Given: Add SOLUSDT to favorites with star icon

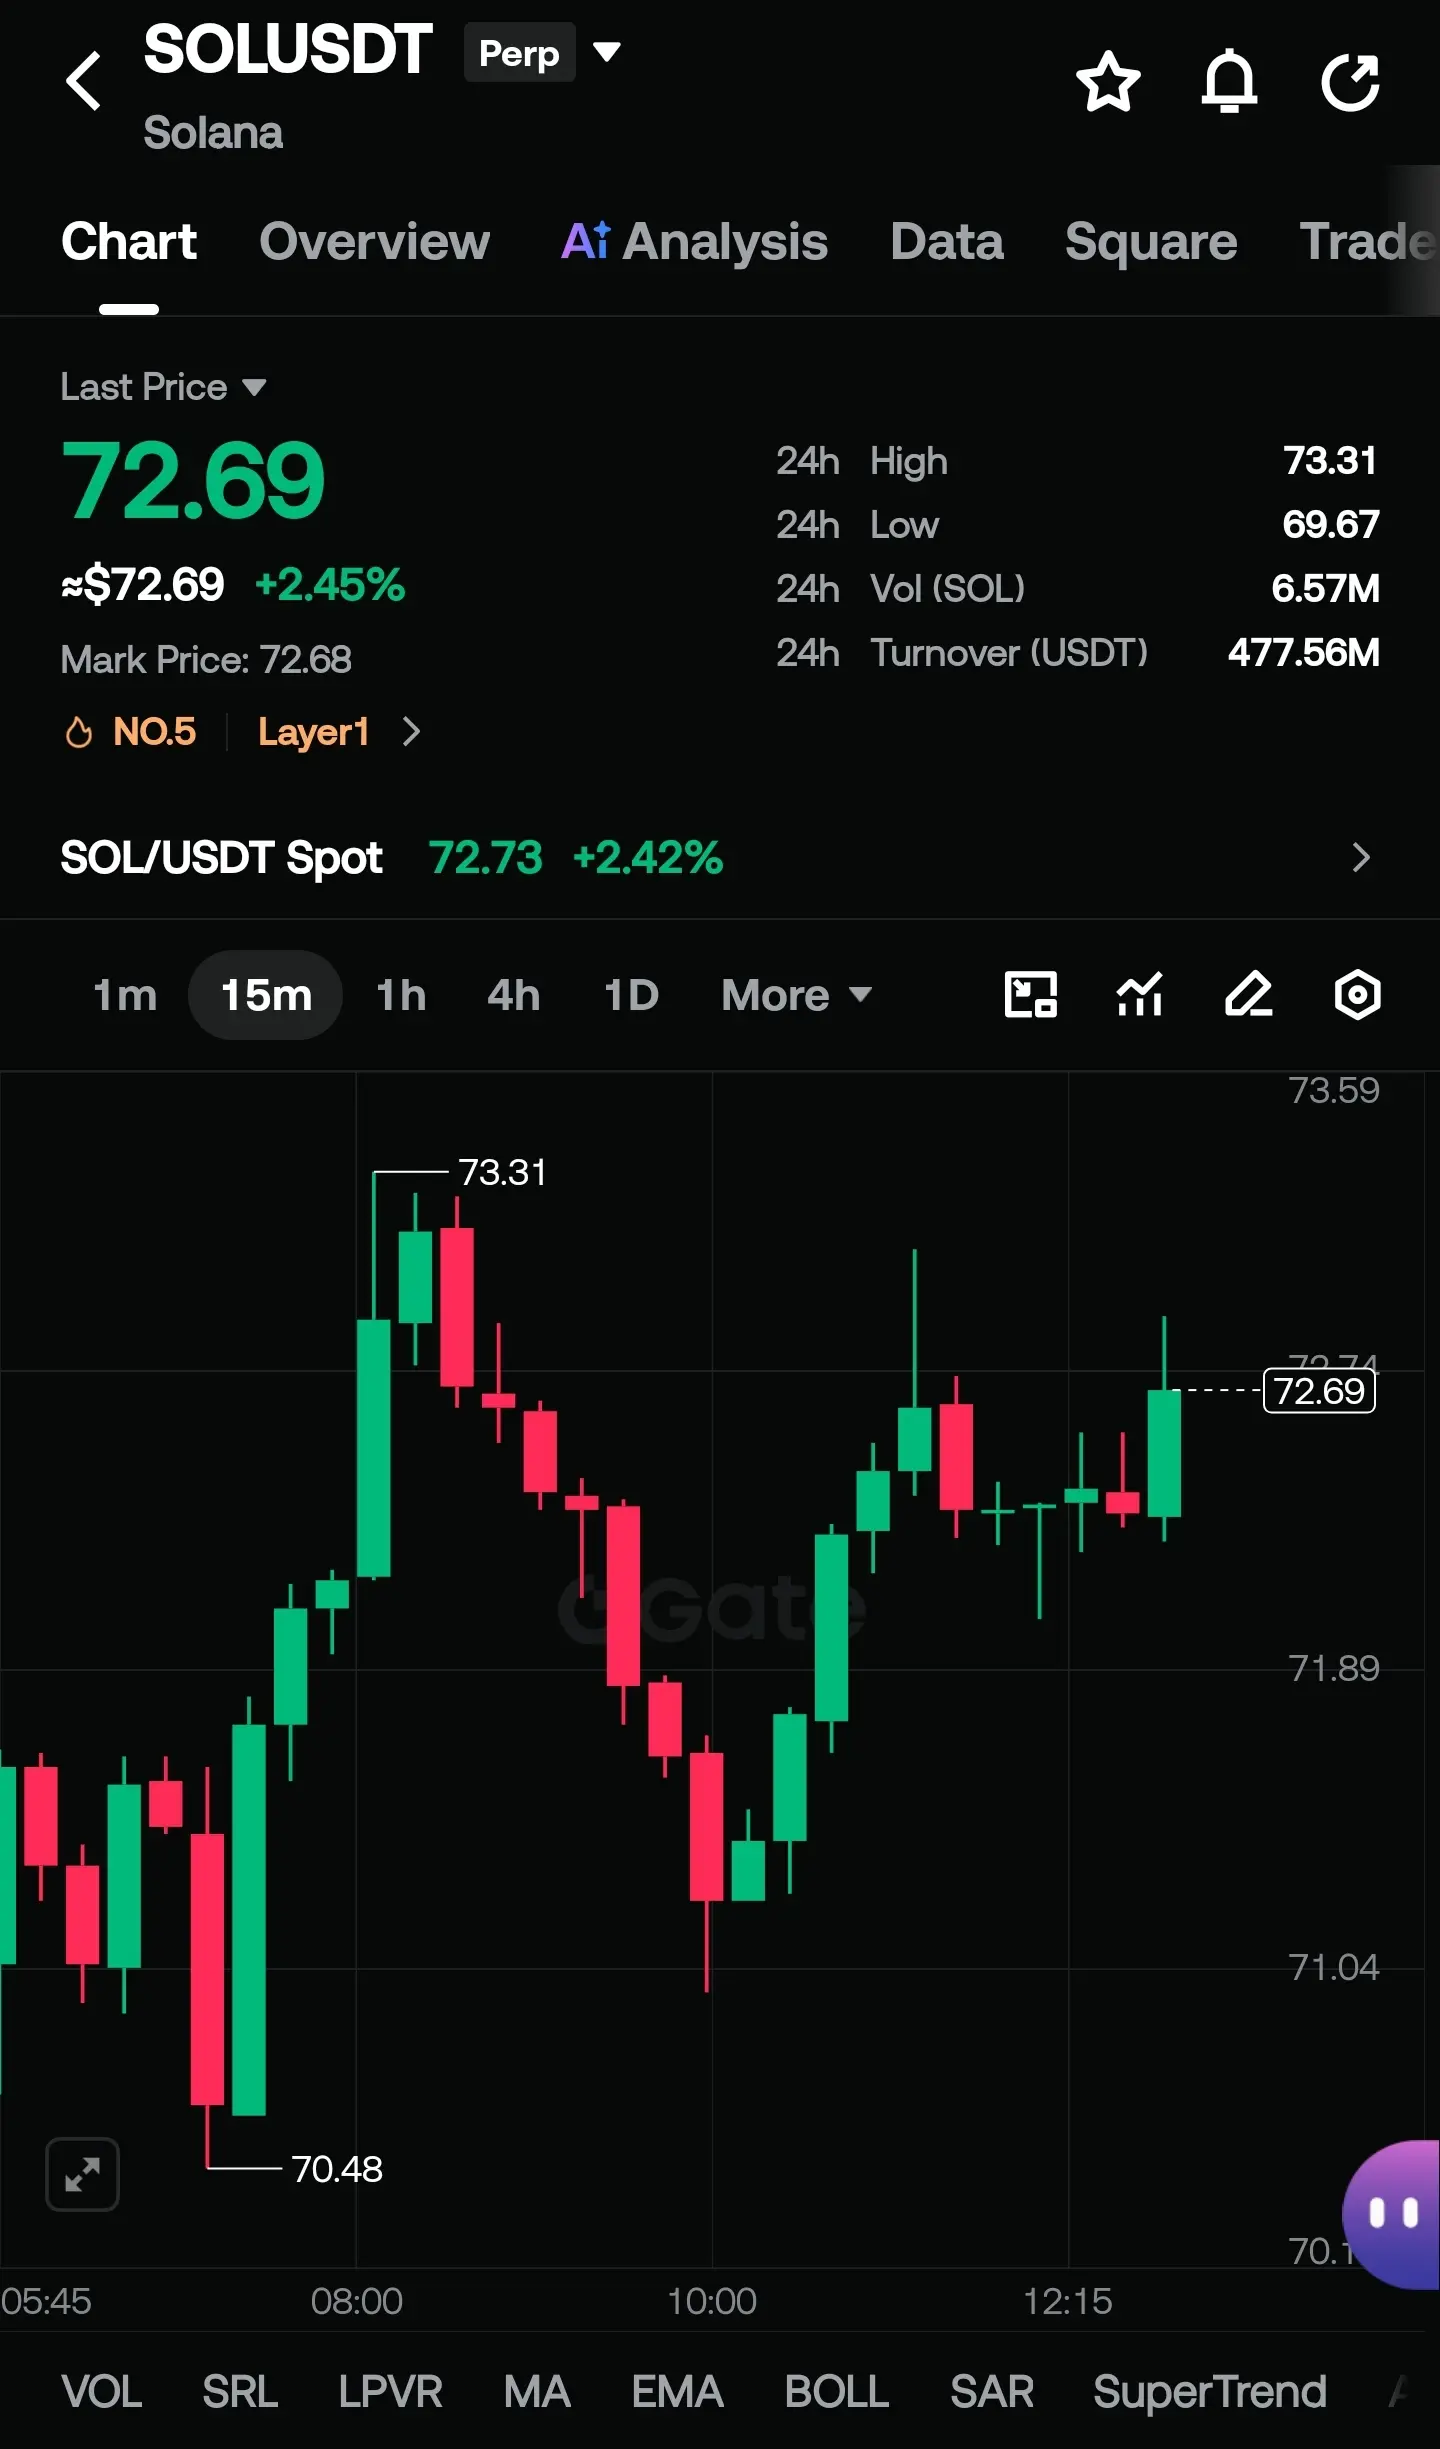Looking at the screenshot, I should coord(1108,81).
